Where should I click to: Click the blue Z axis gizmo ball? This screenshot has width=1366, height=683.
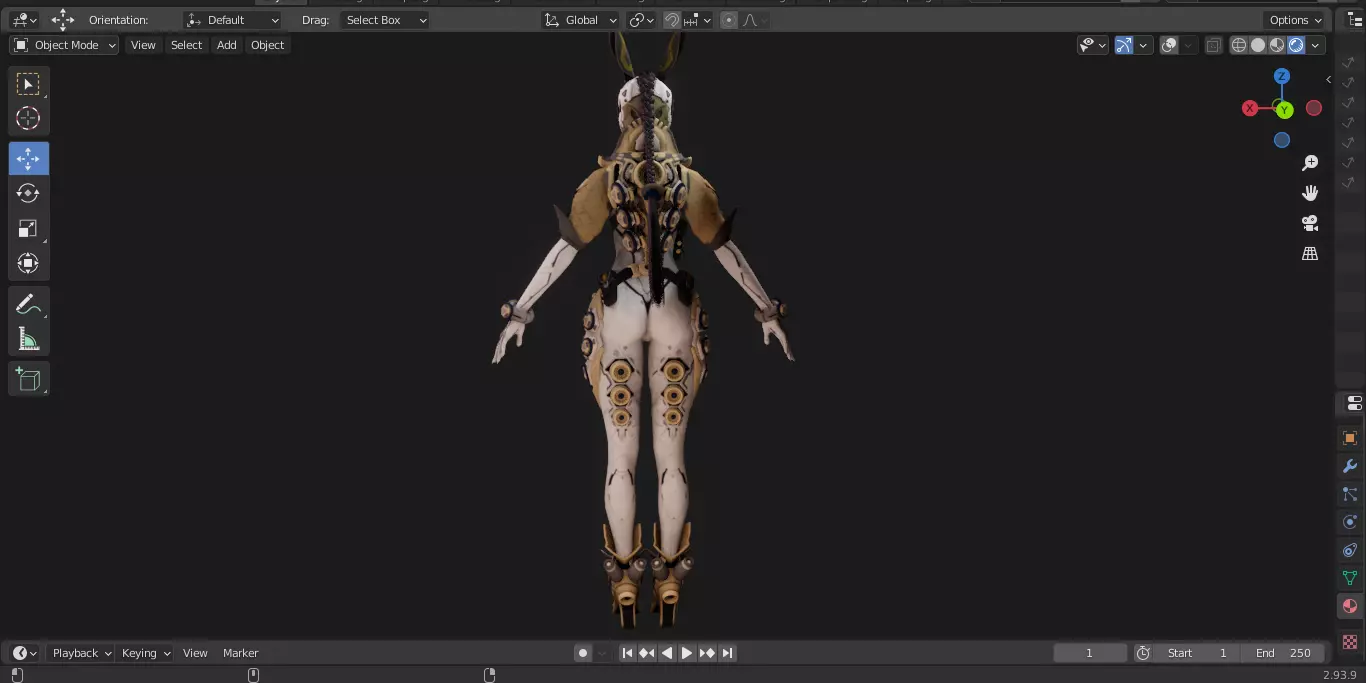click(x=1282, y=76)
